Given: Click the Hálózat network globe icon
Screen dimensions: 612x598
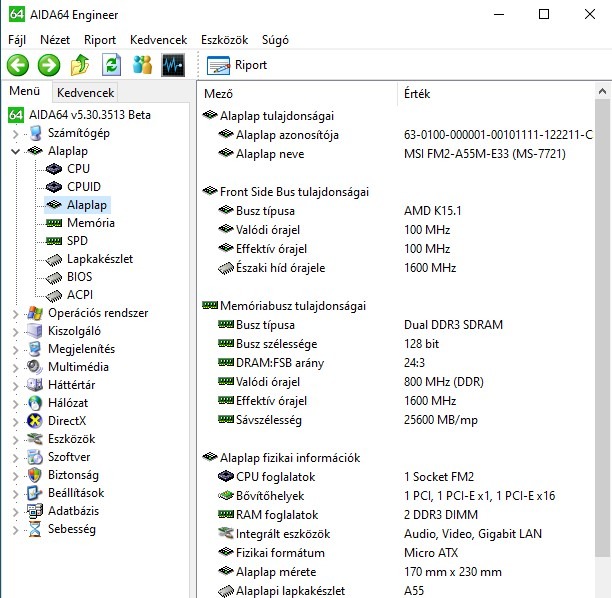Looking at the screenshot, I should coord(35,403).
